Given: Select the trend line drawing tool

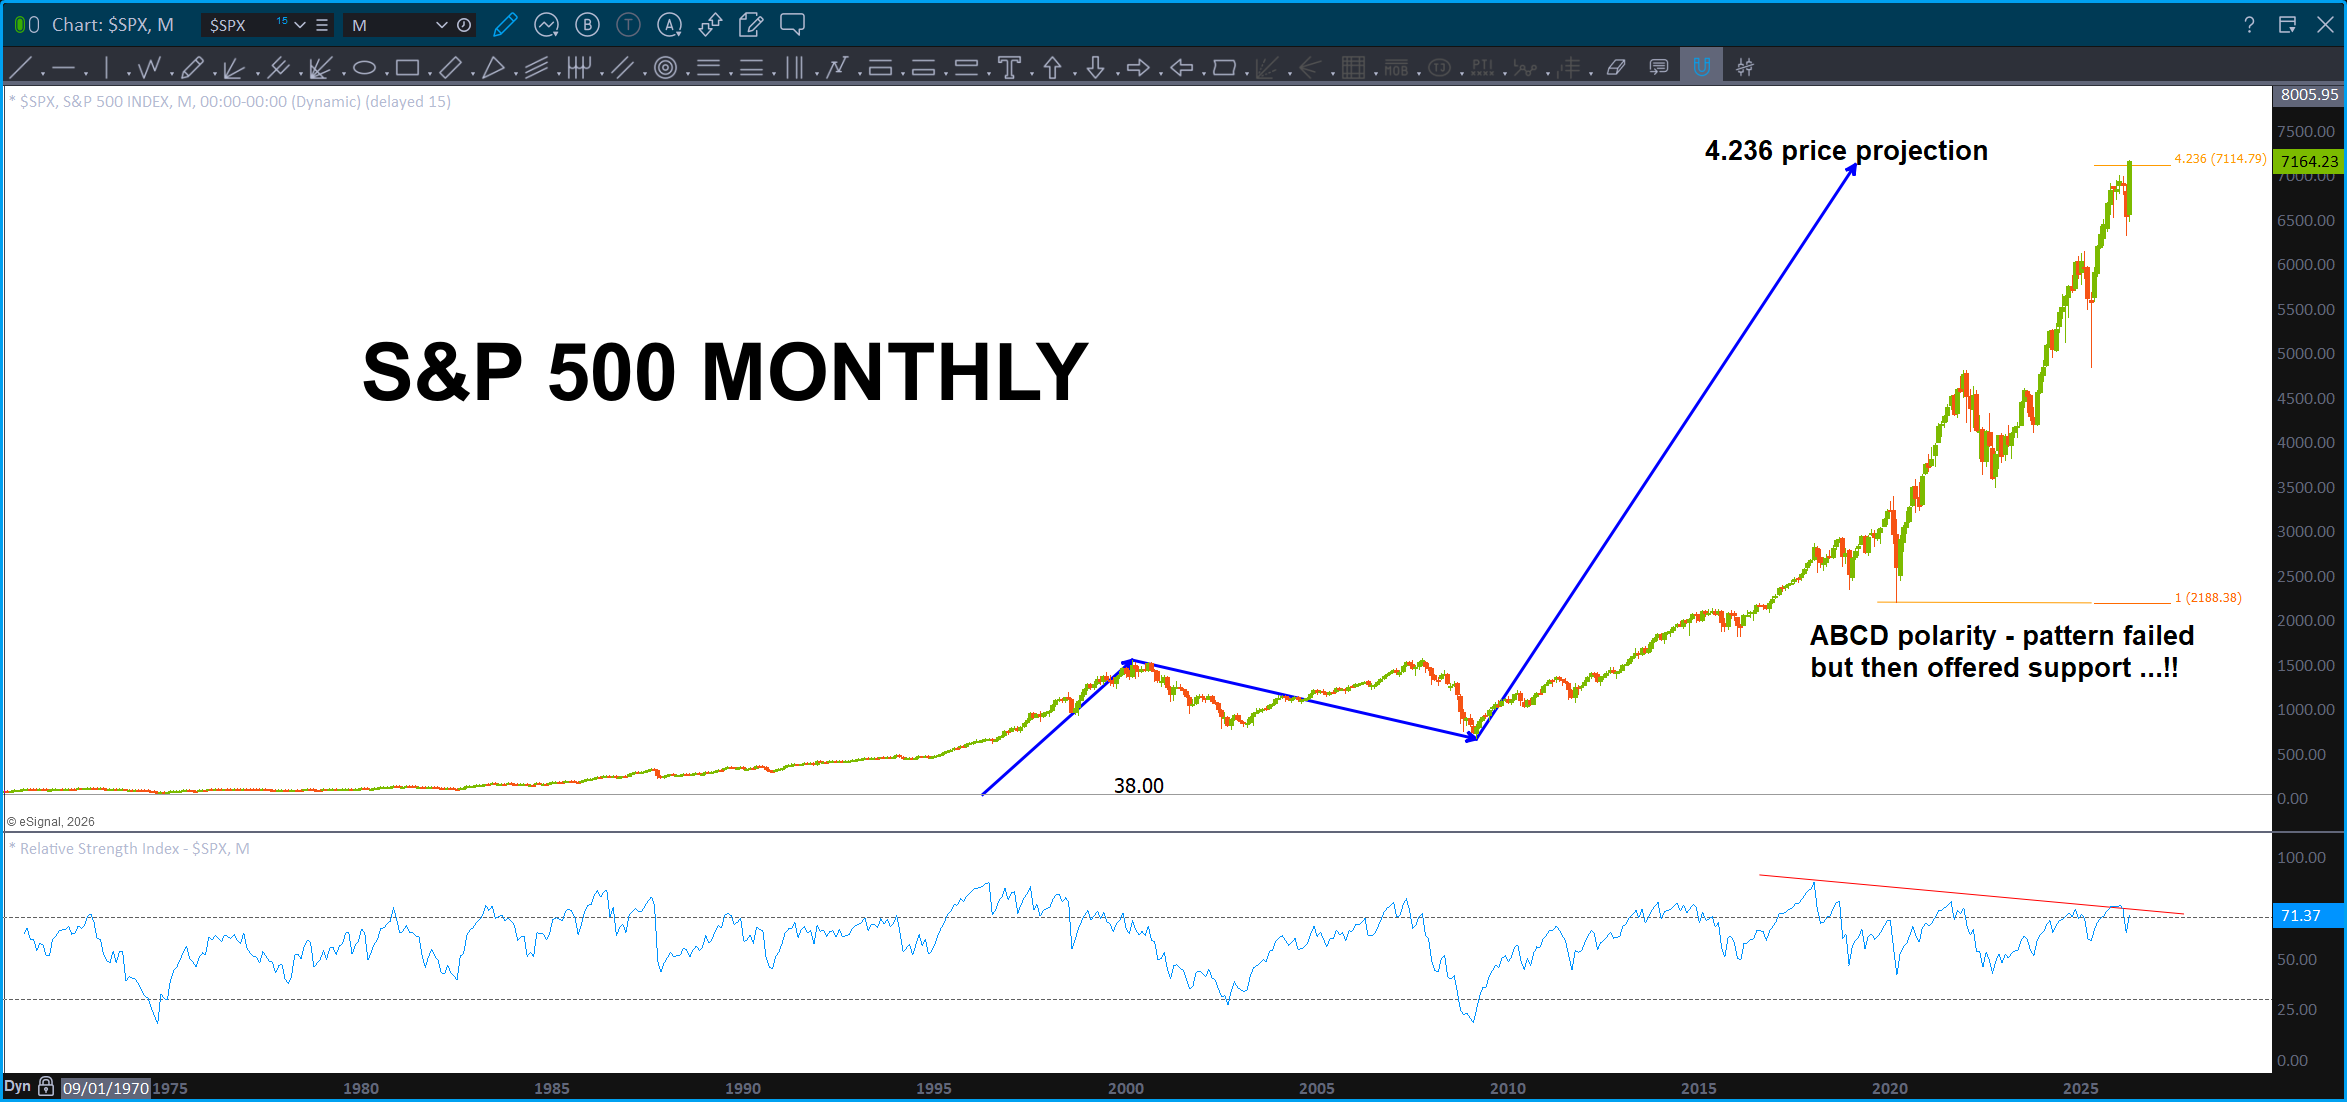Looking at the screenshot, I should click(x=19, y=68).
